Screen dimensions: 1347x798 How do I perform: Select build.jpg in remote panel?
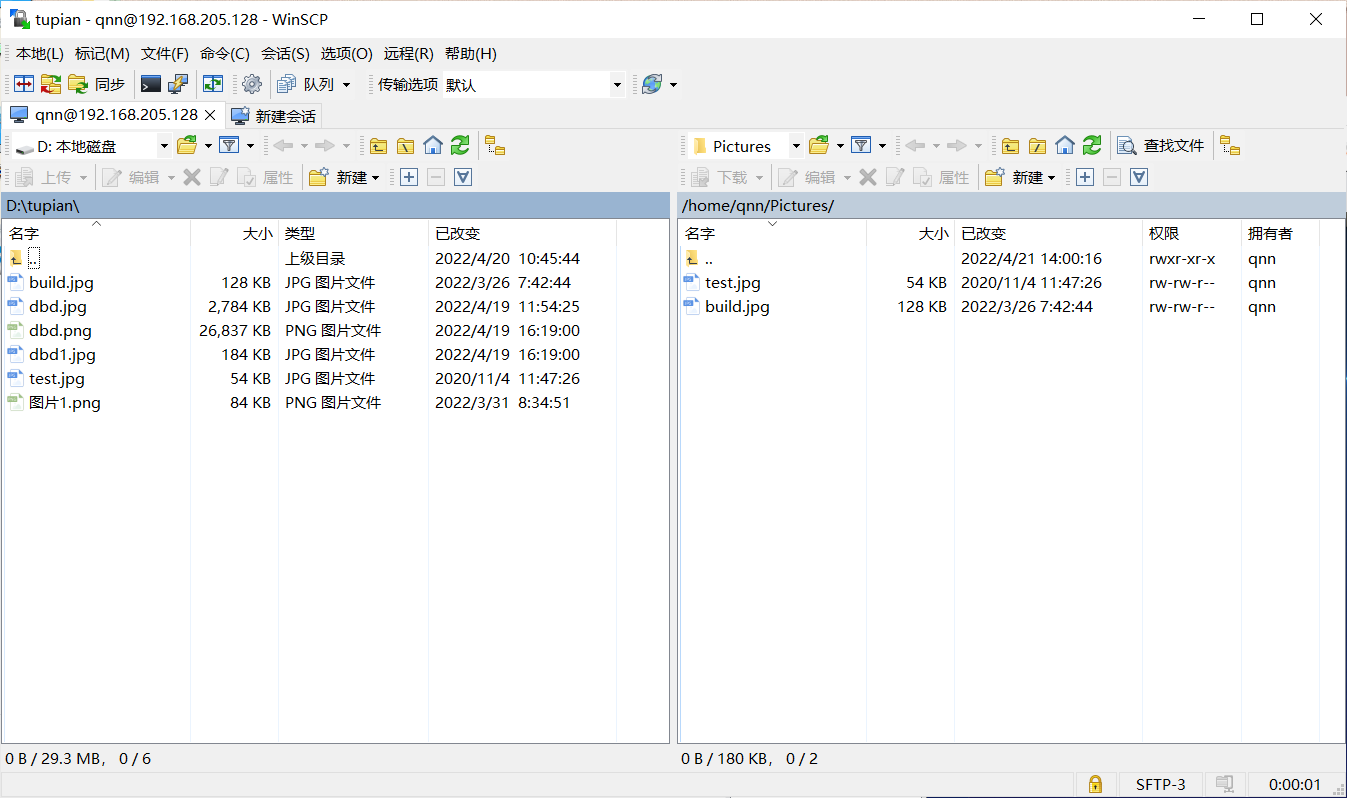[737, 307]
